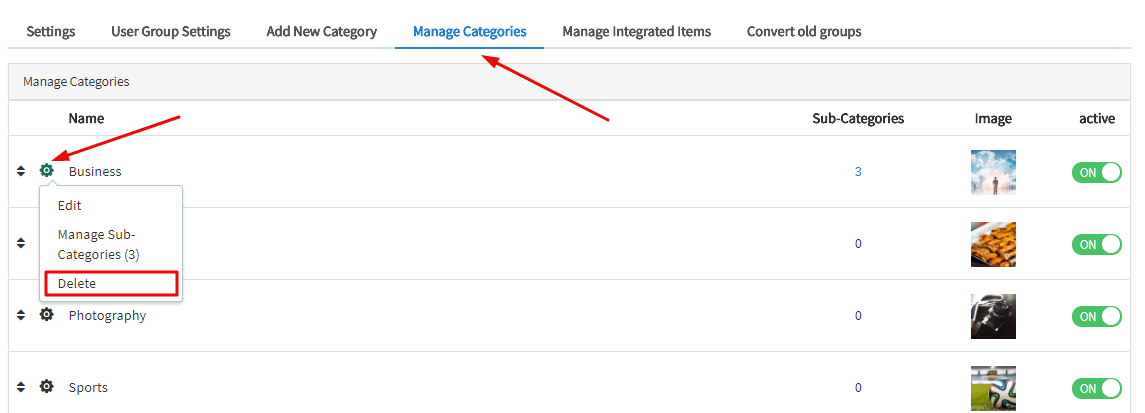This screenshot has height=413, width=1145.
Task: Toggle the Sports category active switch
Action: (1096, 388)
